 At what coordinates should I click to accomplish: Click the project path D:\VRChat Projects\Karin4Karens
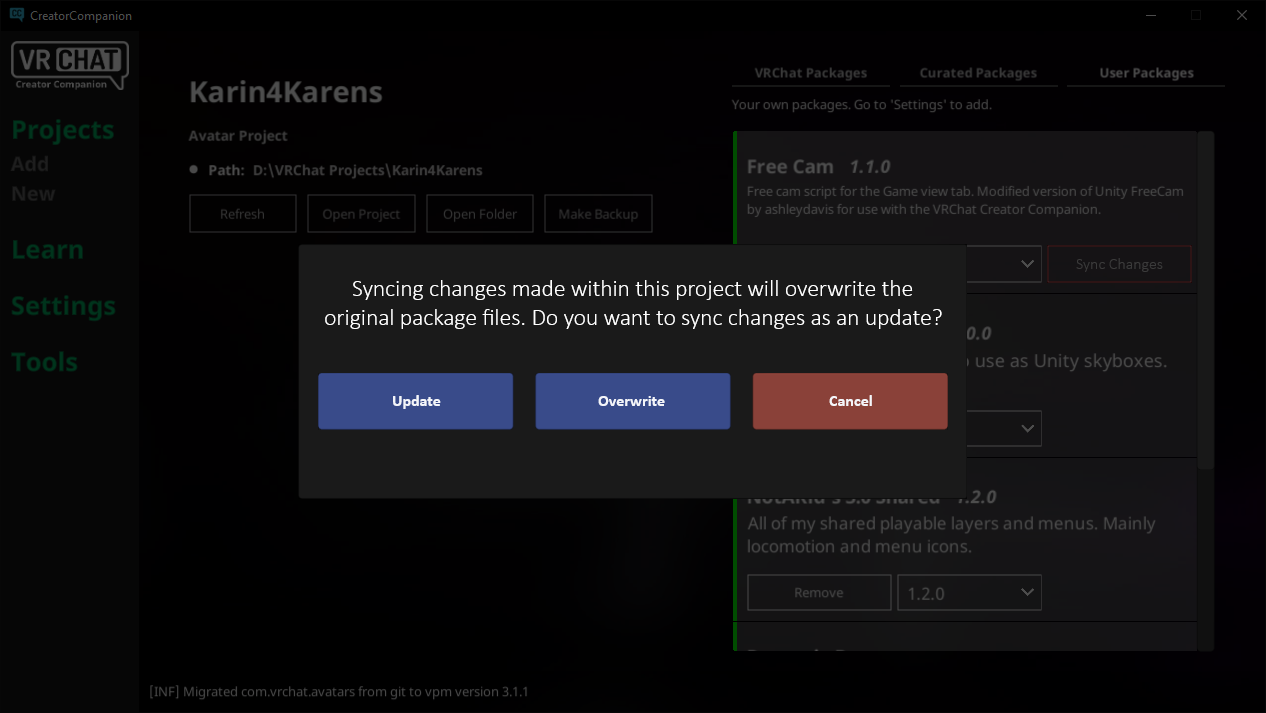tap(367, 170)
